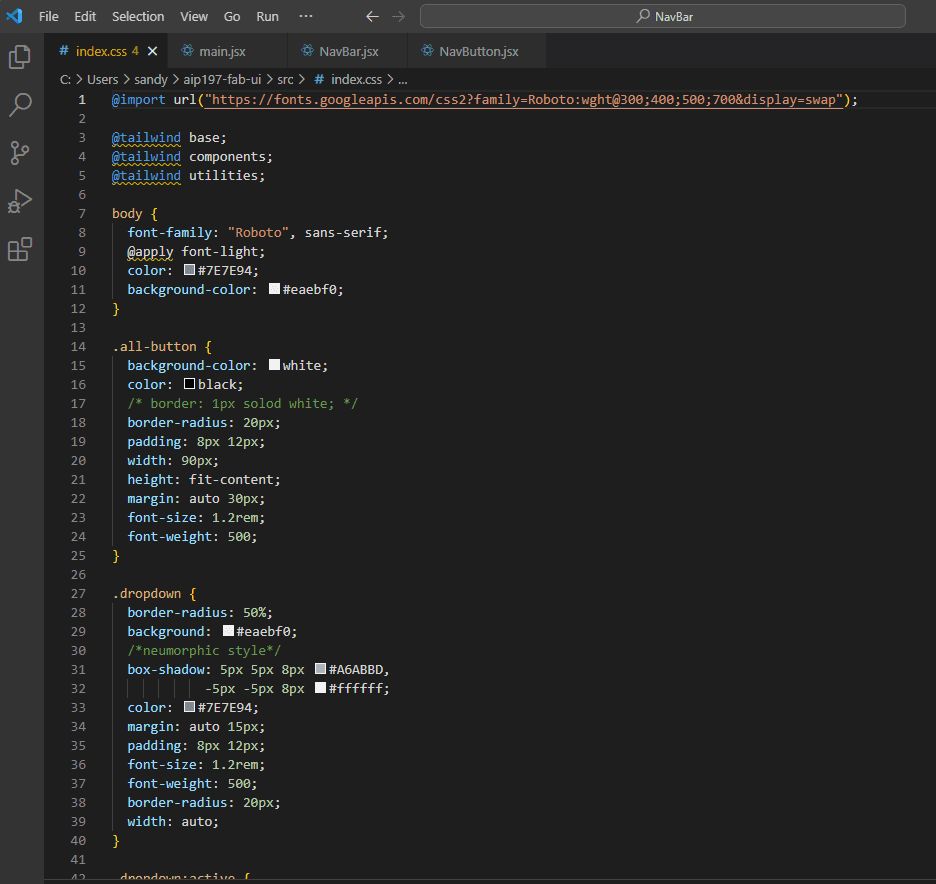Click the NavBar command center search box
This screenshot has height=884, width=936.
pos(662,16)
